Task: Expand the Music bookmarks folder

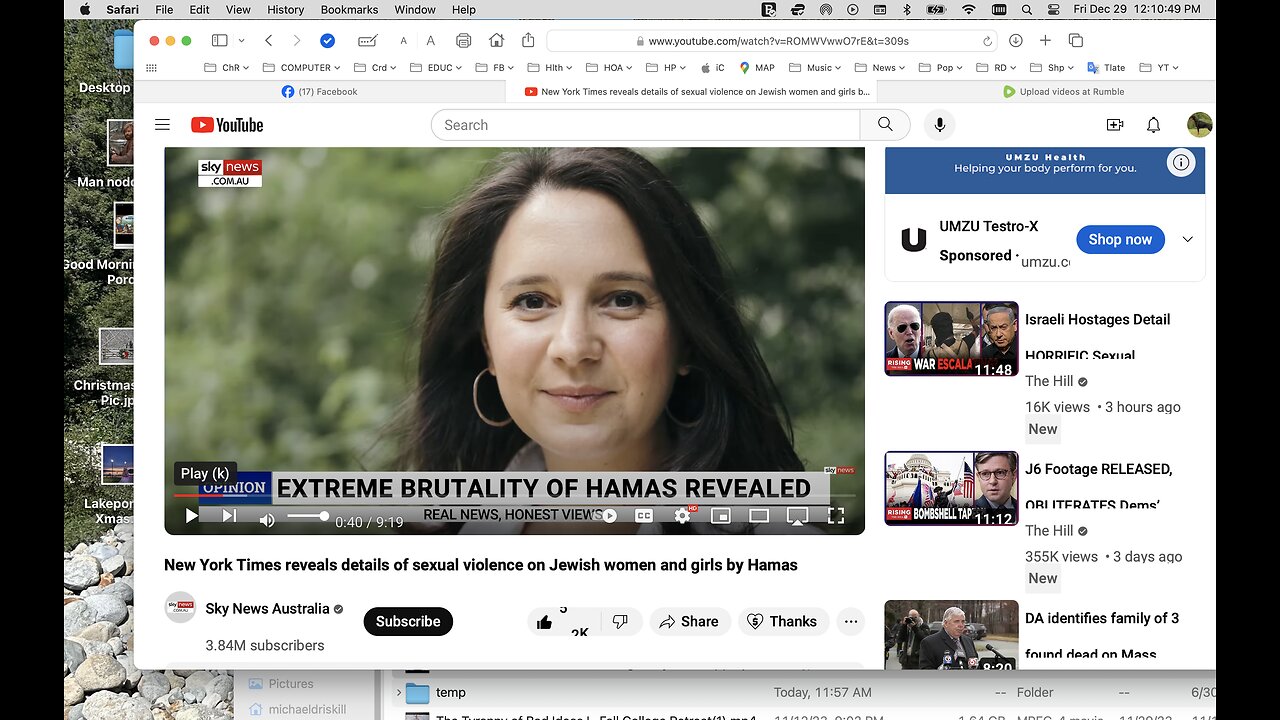Action: 815,68
